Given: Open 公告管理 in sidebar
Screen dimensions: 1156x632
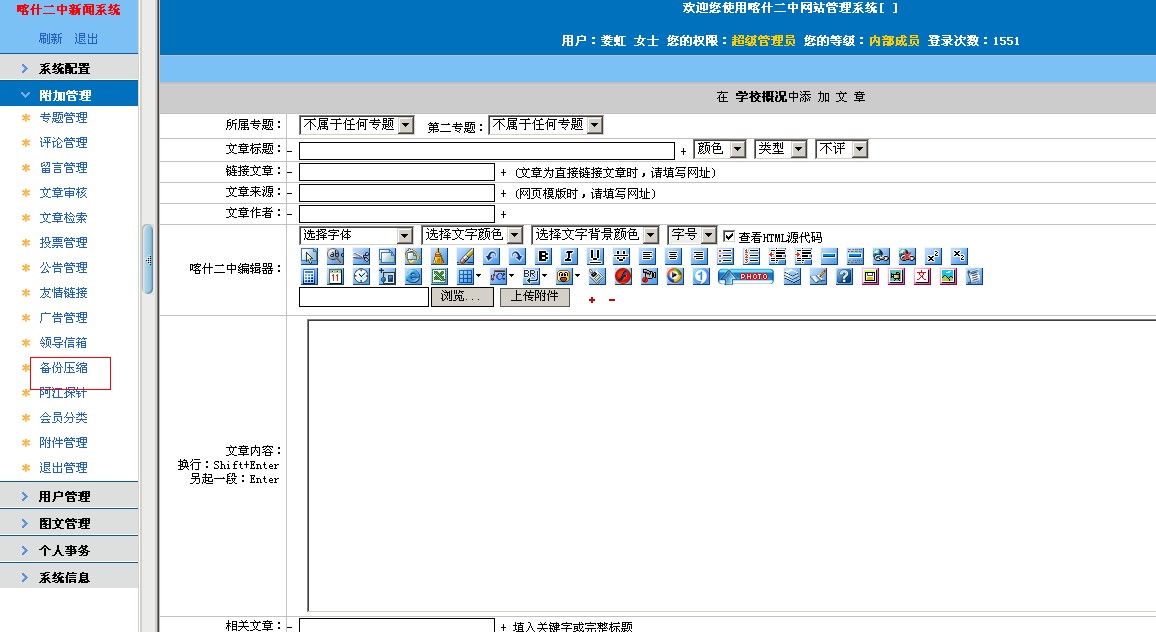Looking at the screenshot, I should point(63,268).
